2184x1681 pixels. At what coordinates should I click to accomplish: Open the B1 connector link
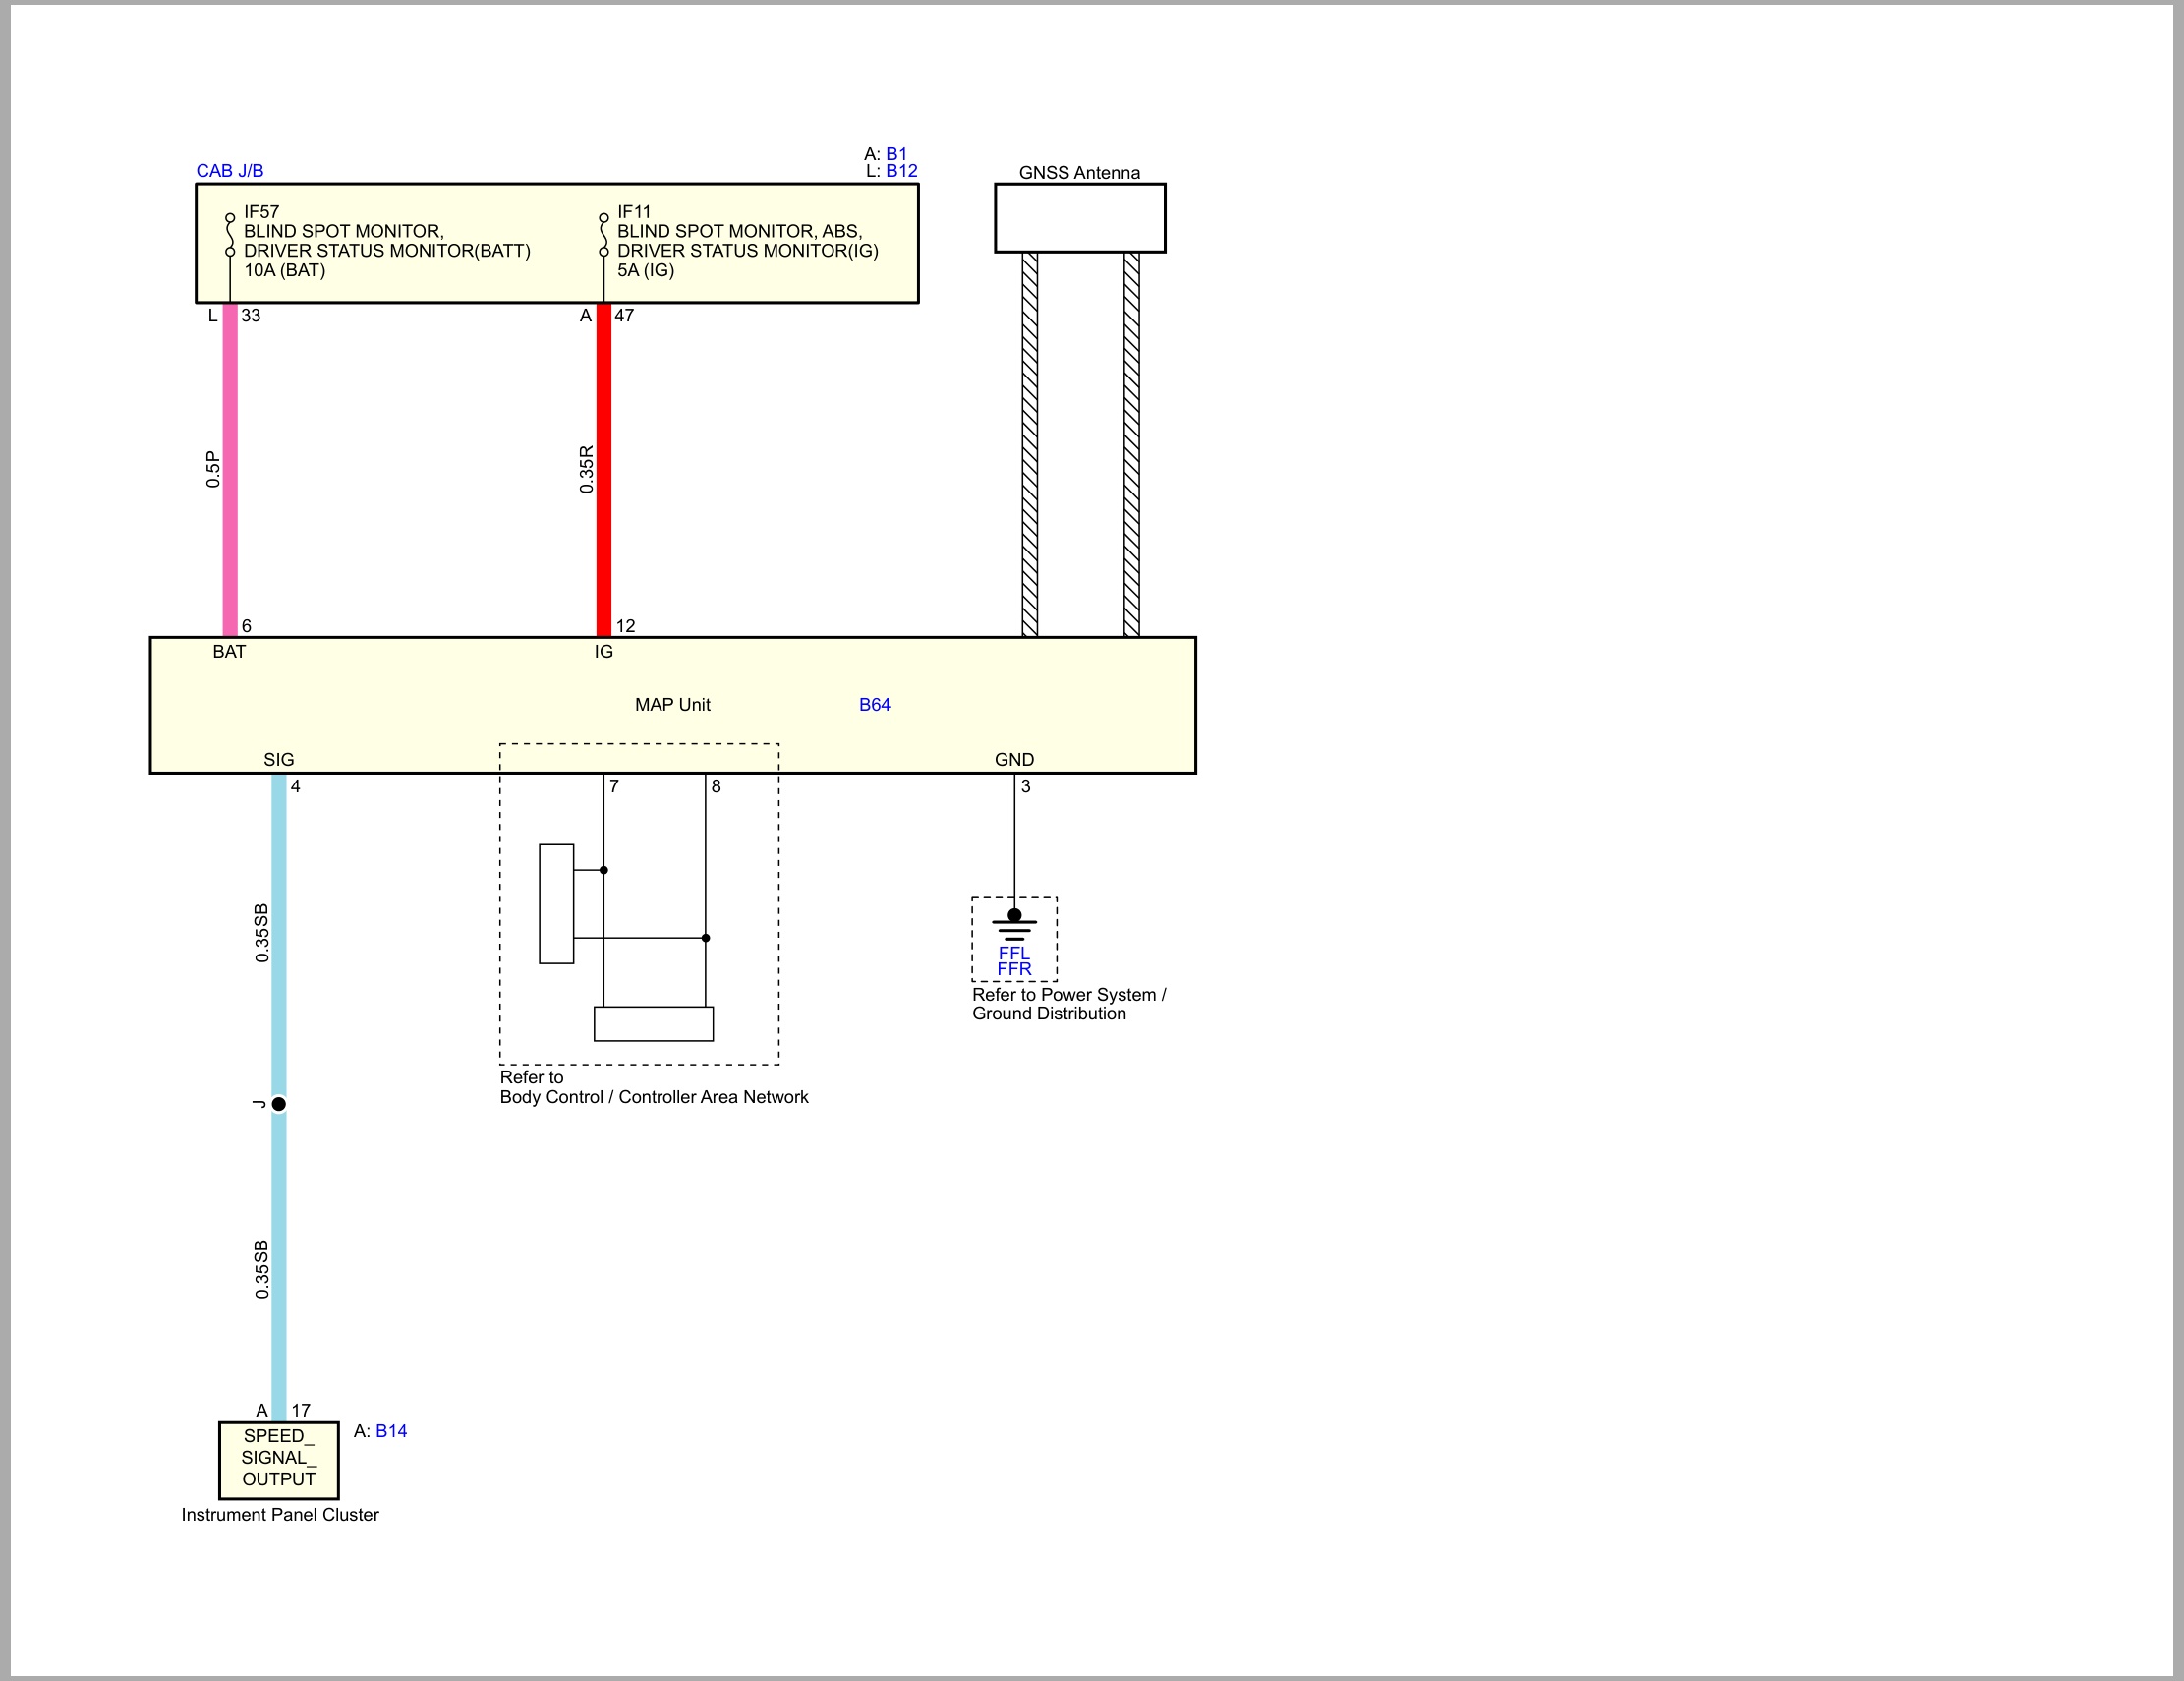(896, 154)
